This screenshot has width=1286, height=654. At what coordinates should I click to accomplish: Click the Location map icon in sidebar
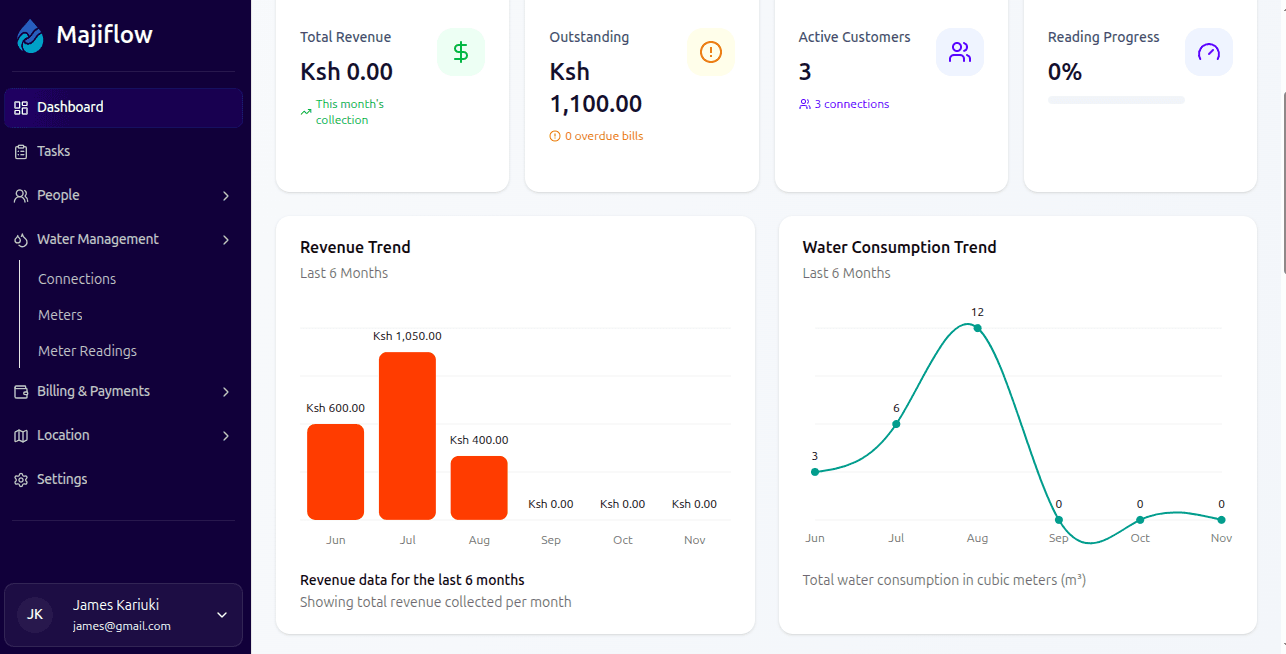tap(21, 436)
